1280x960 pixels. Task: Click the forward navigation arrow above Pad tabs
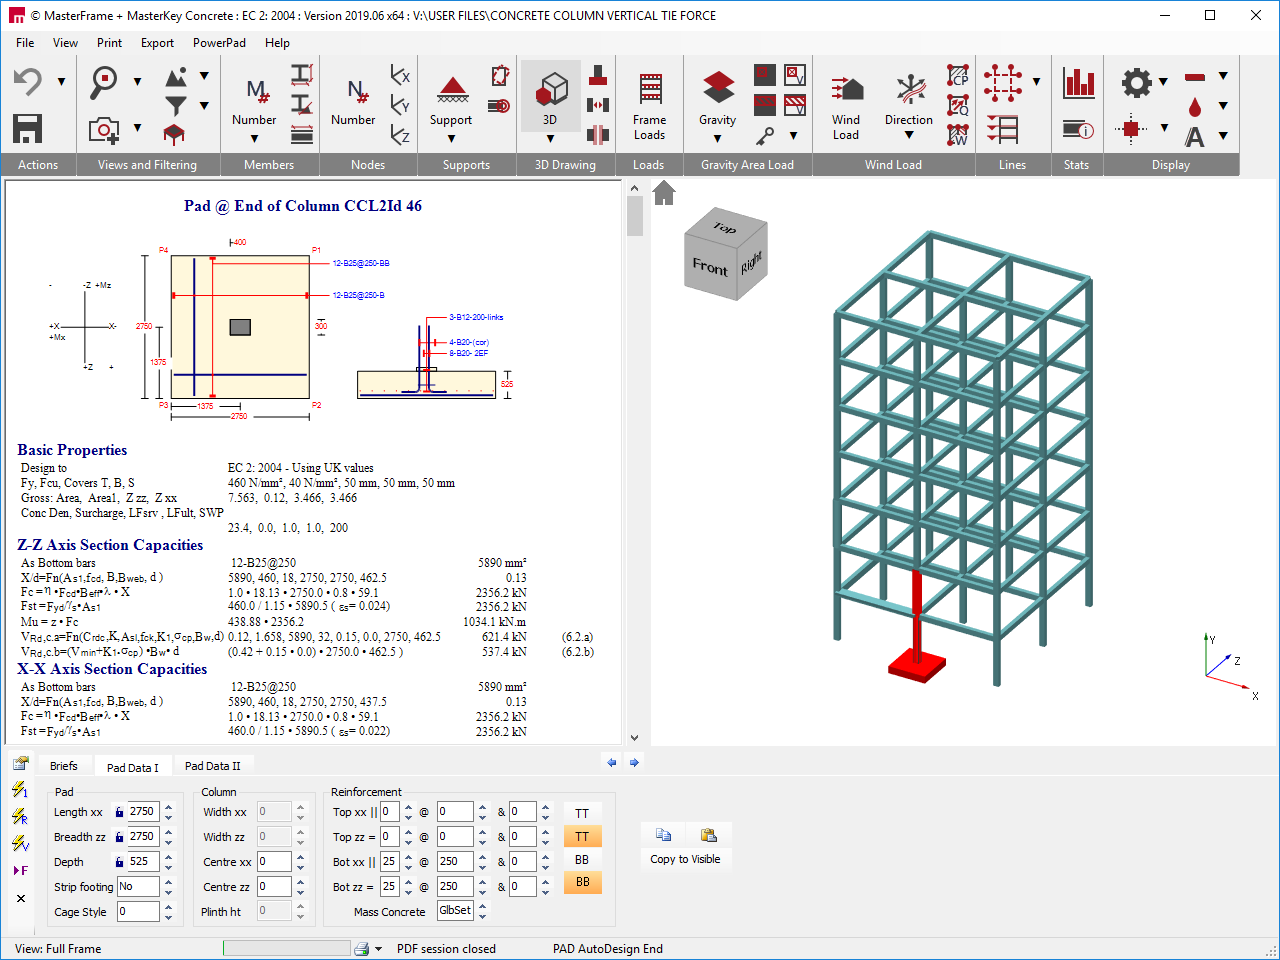pyautogui.click(x=633, y=762)
